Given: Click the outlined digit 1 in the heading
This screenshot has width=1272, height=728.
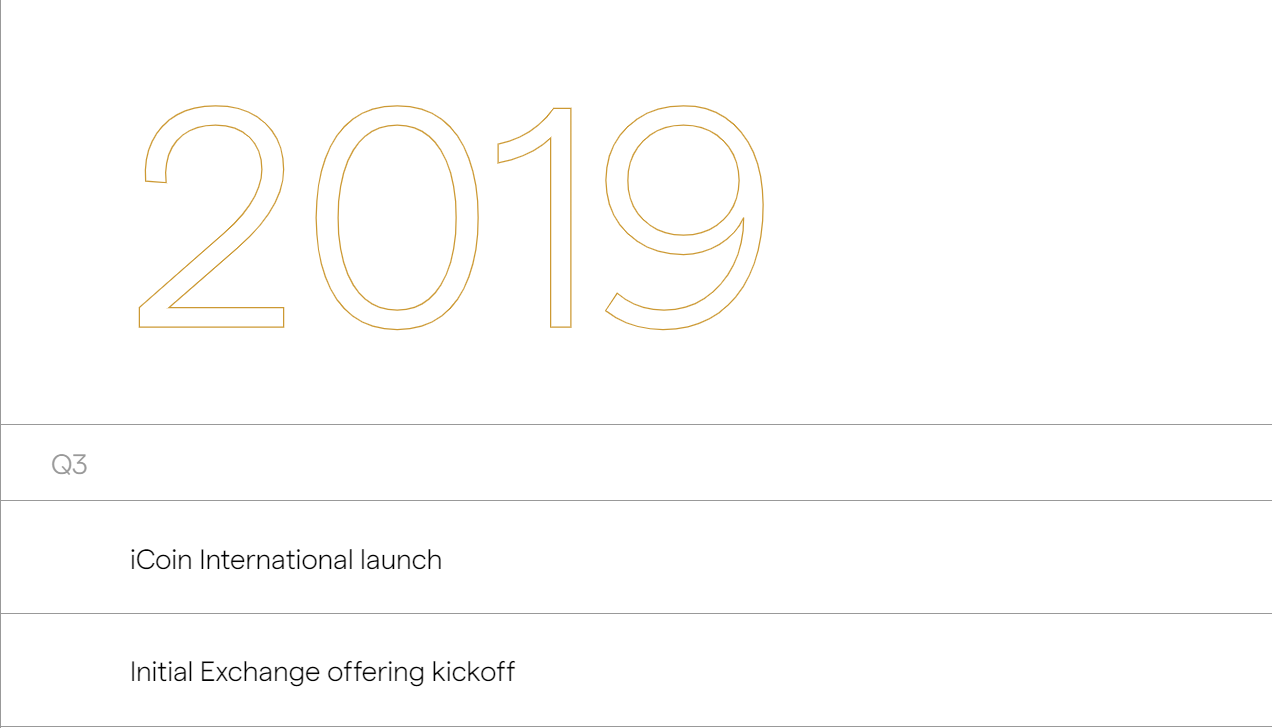Looking at the screenshot, I should point(561,217).
